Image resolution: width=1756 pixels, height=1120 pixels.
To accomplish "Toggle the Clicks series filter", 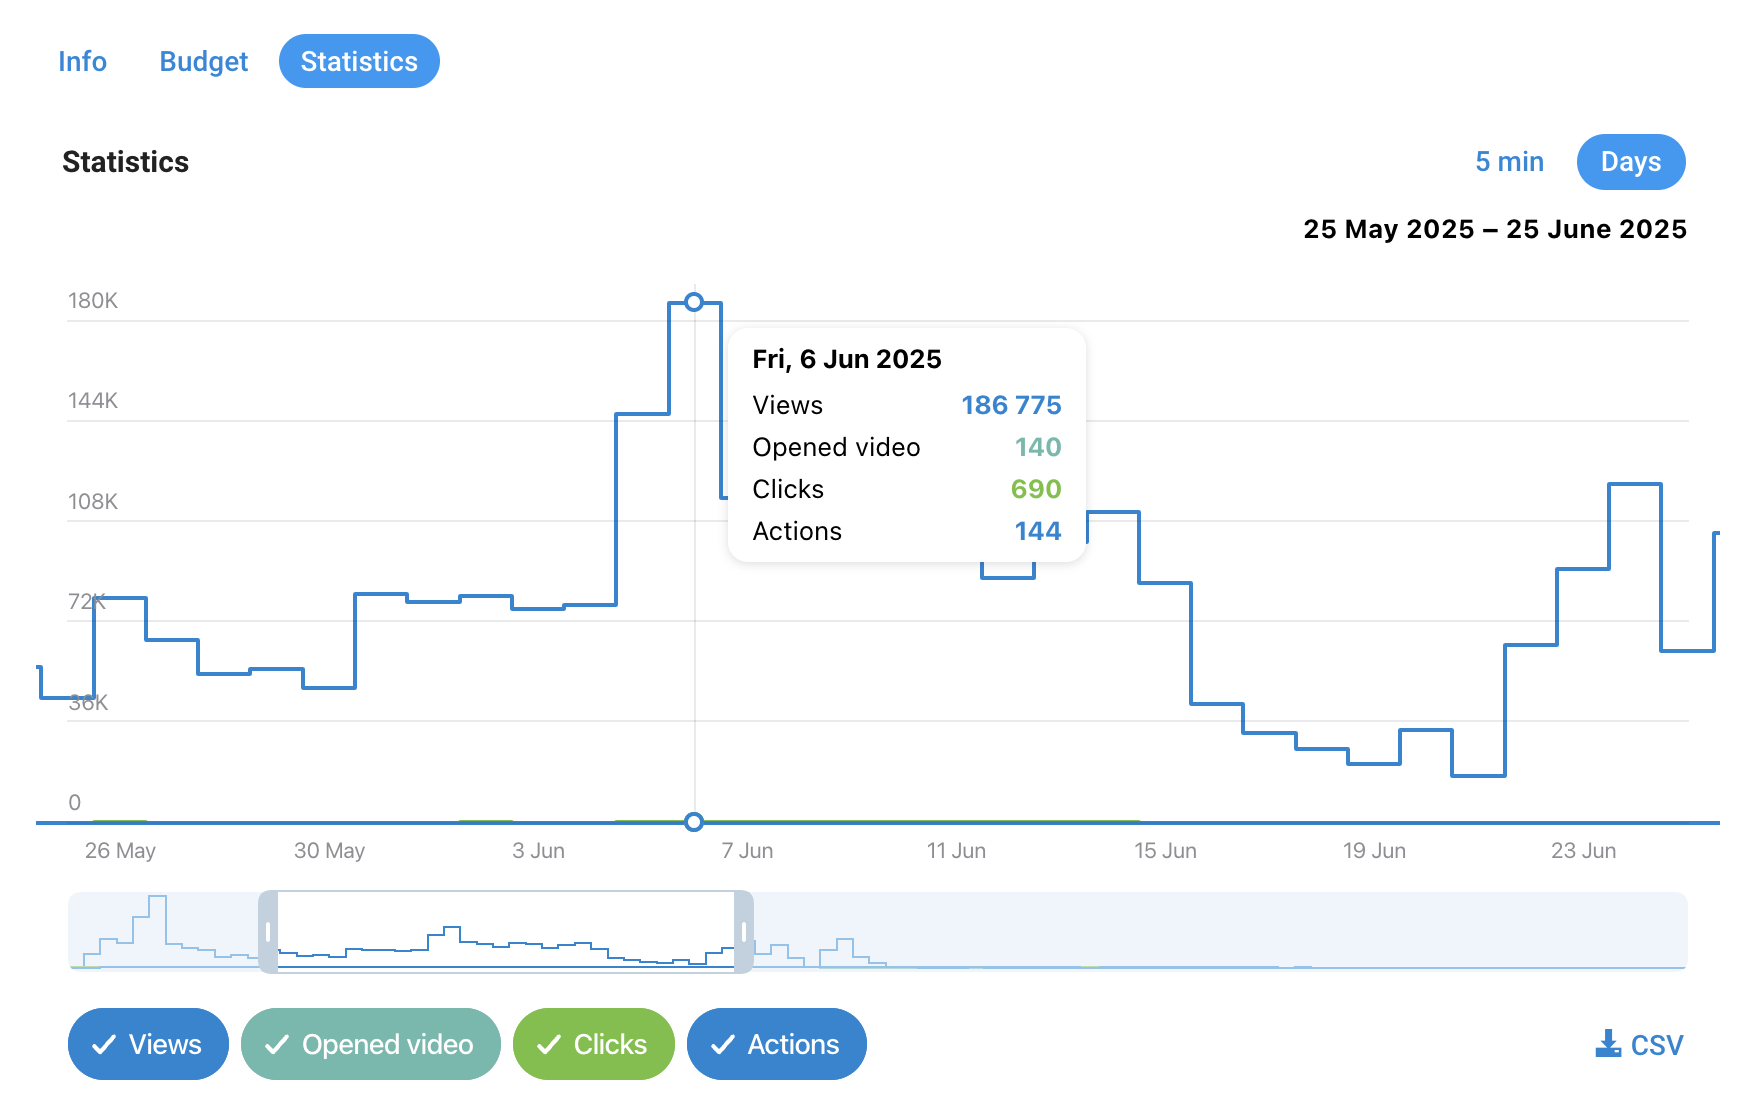I will point(594,1044).
